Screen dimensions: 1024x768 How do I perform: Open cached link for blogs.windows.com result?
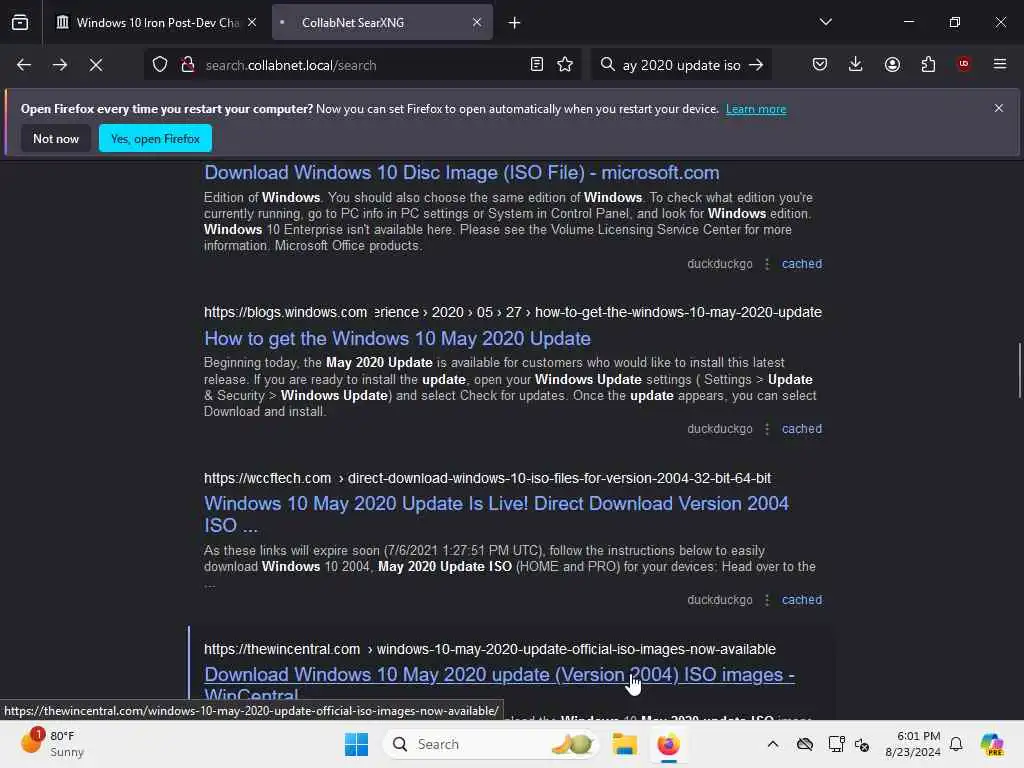[x=802, y=429]
